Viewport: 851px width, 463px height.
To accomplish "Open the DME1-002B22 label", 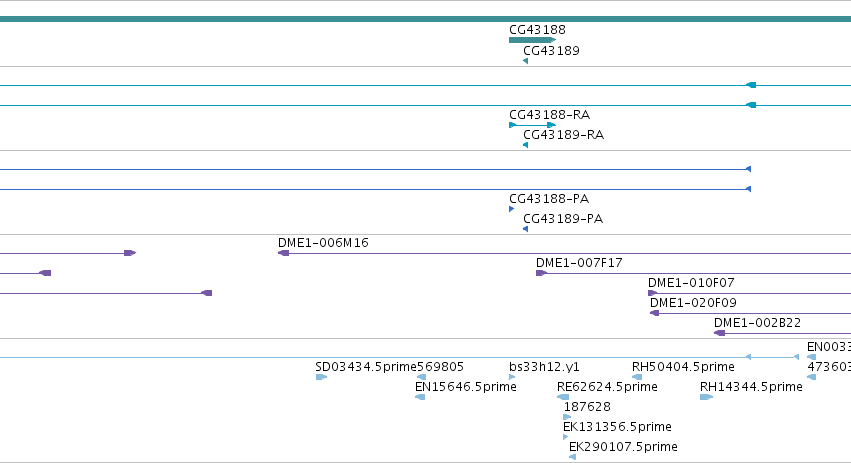I will point(757,323).
